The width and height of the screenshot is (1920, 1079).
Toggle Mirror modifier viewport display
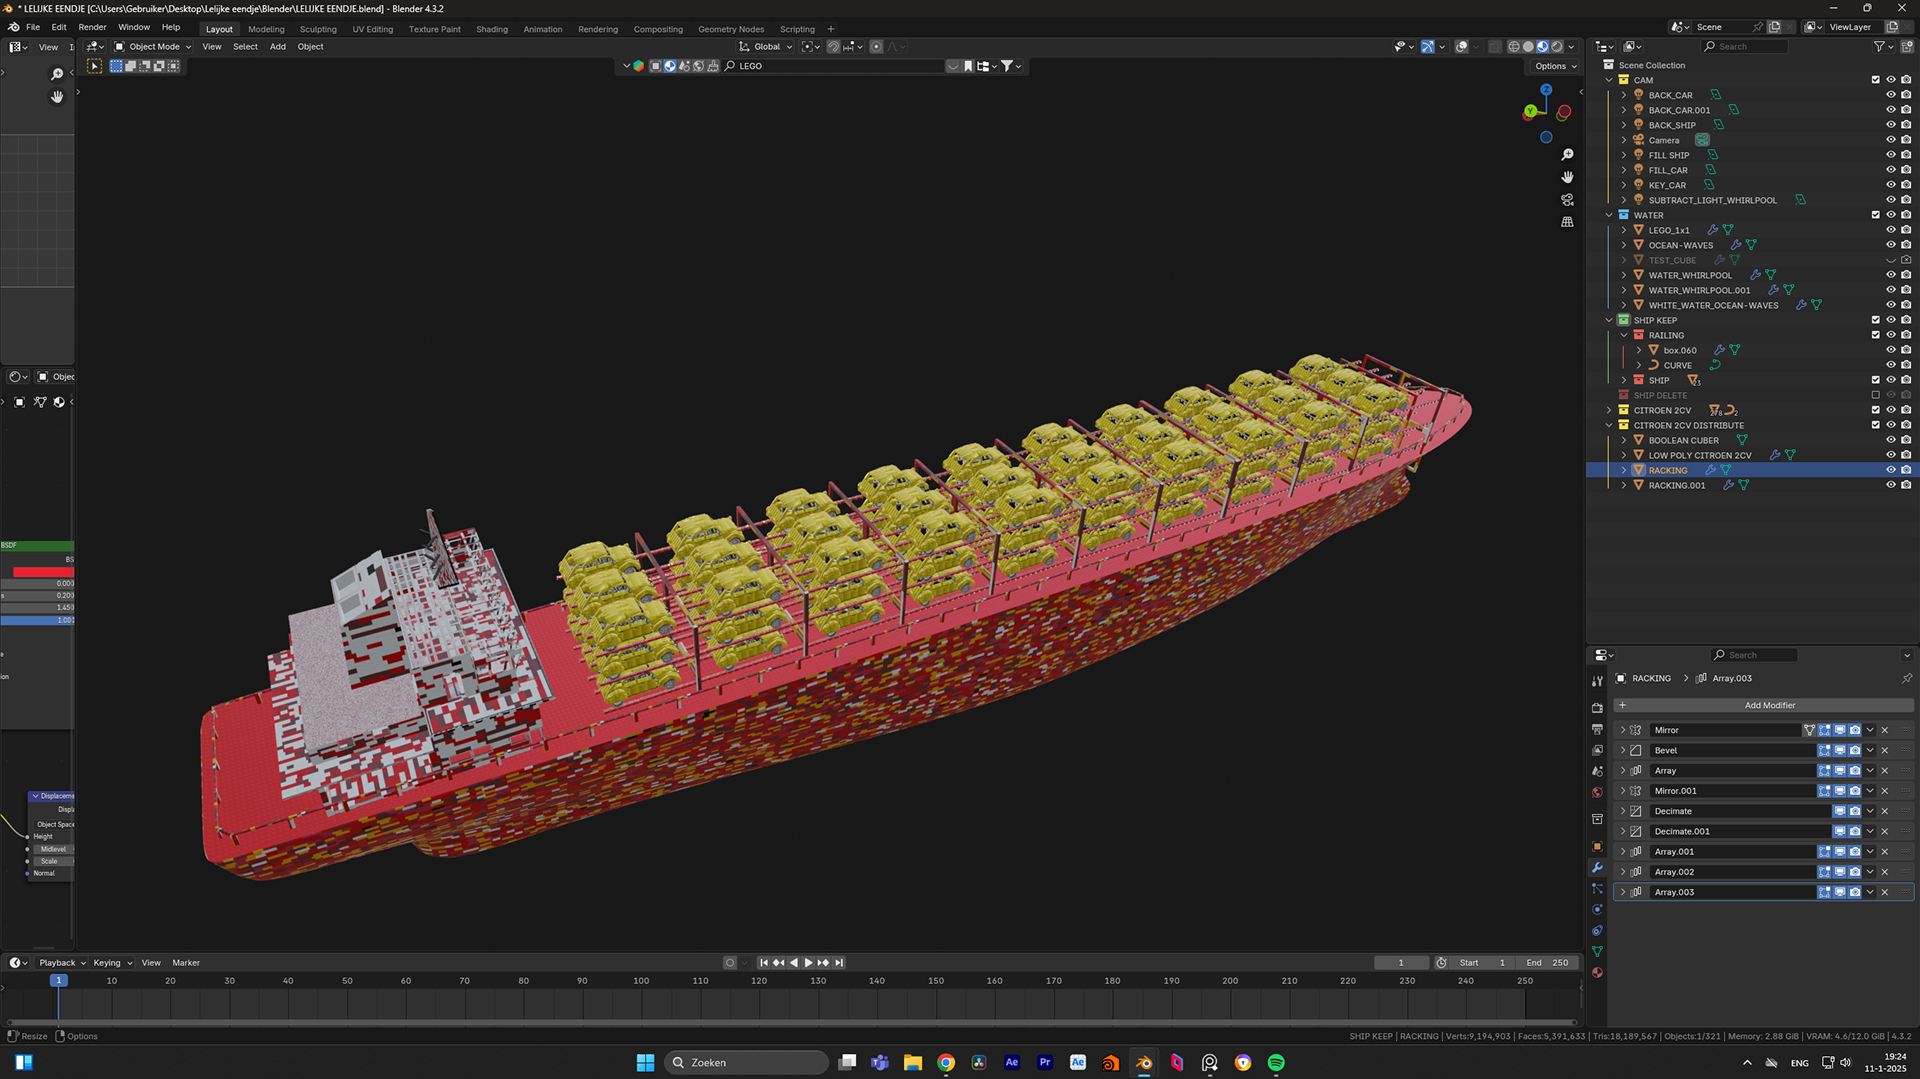pos(1840,730)
